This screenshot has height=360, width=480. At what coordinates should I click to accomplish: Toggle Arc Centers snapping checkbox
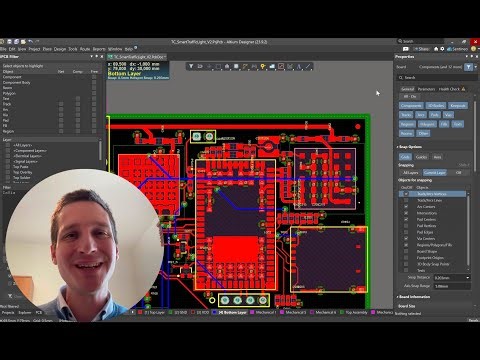pyautogui.click(x=406, y=207)
